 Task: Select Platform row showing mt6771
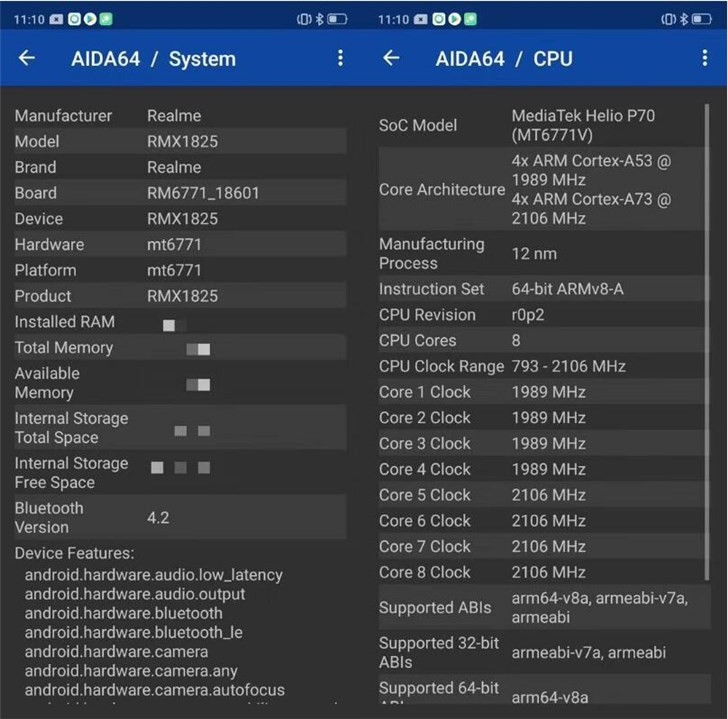coord(180,270)
